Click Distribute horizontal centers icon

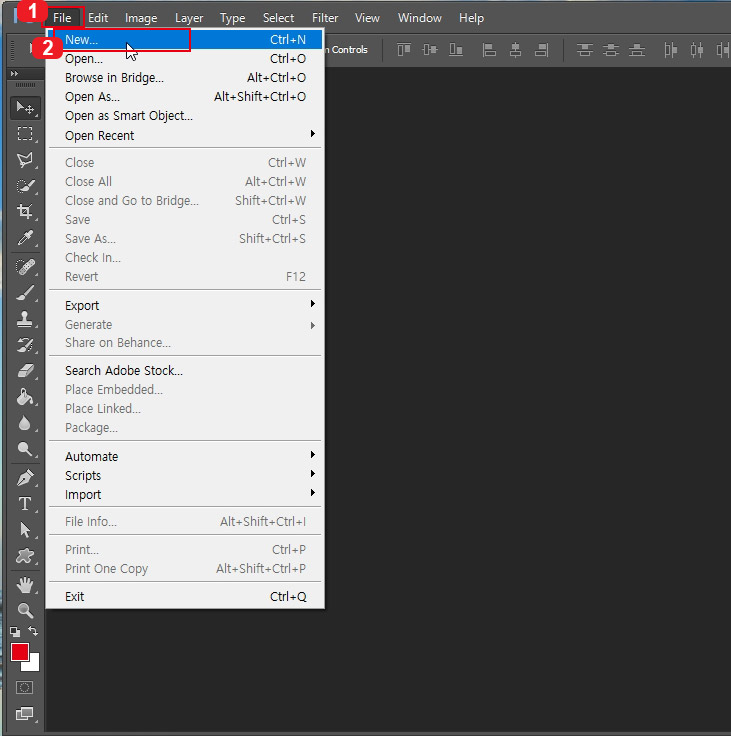pyautogui.click(x=697, y=49)
